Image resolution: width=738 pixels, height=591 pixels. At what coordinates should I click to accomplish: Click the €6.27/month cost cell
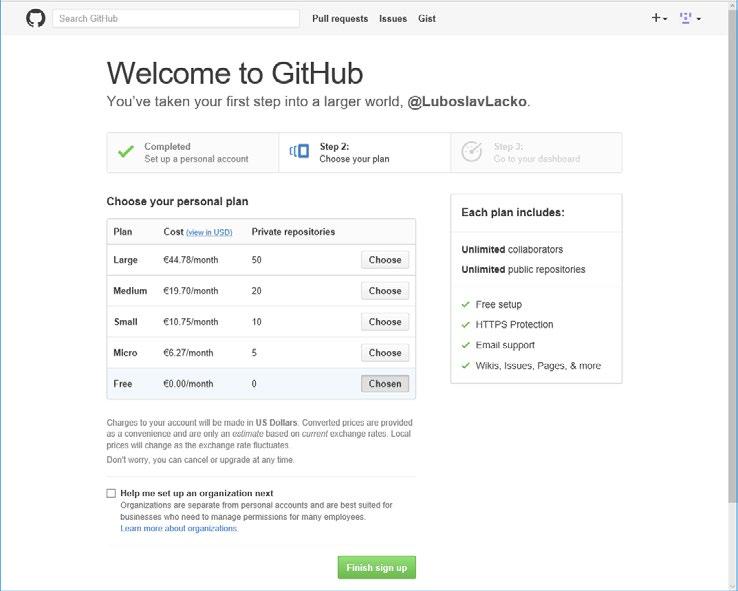[x=188, y=353]
